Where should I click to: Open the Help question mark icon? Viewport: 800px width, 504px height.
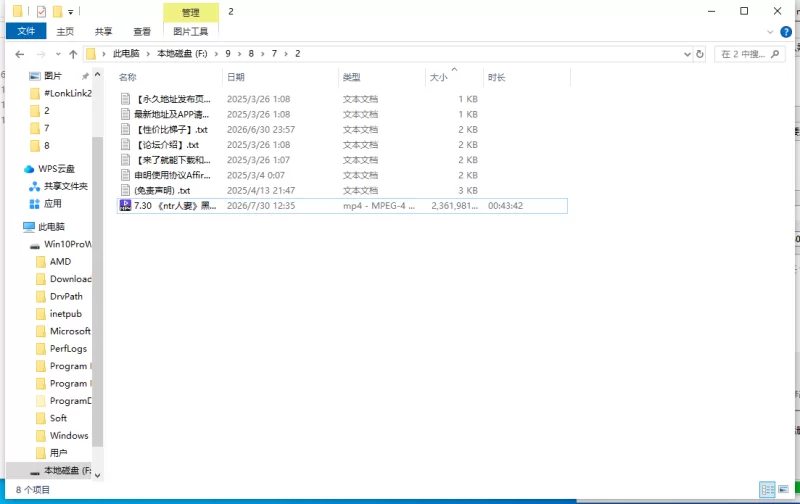click(786, 32)
